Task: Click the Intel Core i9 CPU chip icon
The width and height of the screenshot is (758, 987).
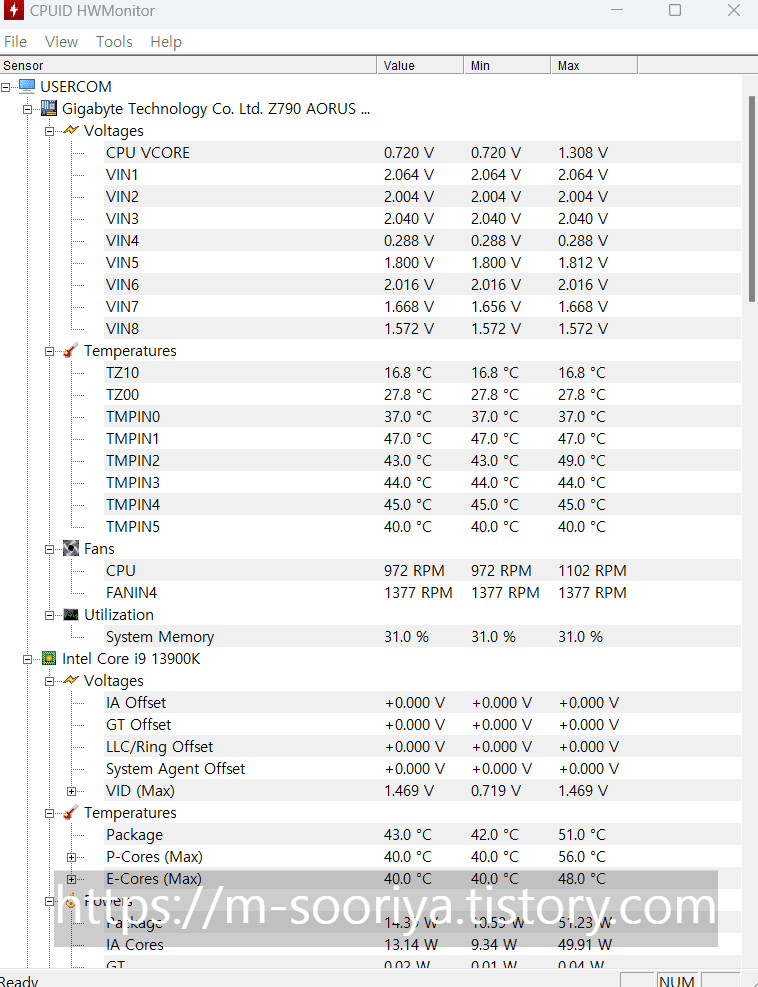Action: tap(49, 658)
